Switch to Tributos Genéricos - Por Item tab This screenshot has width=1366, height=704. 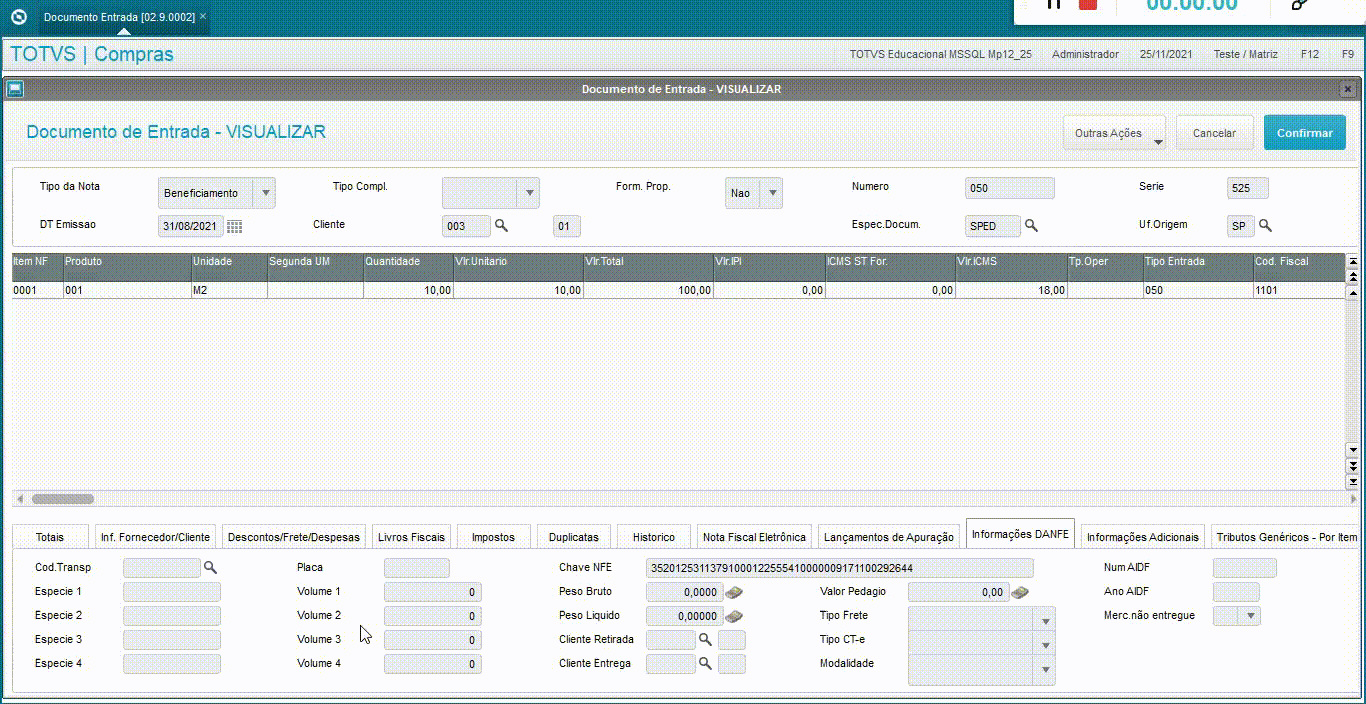tap(1286, 537)
